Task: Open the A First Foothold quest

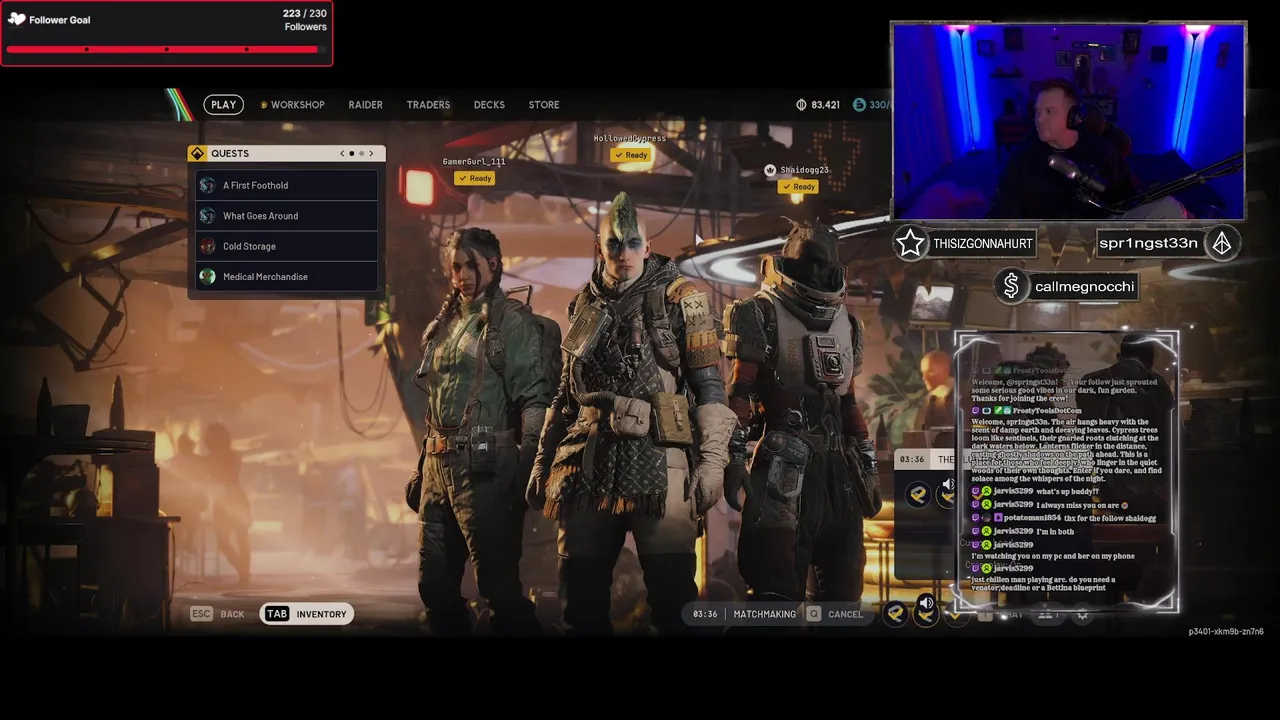Action: tap(287, 185)
